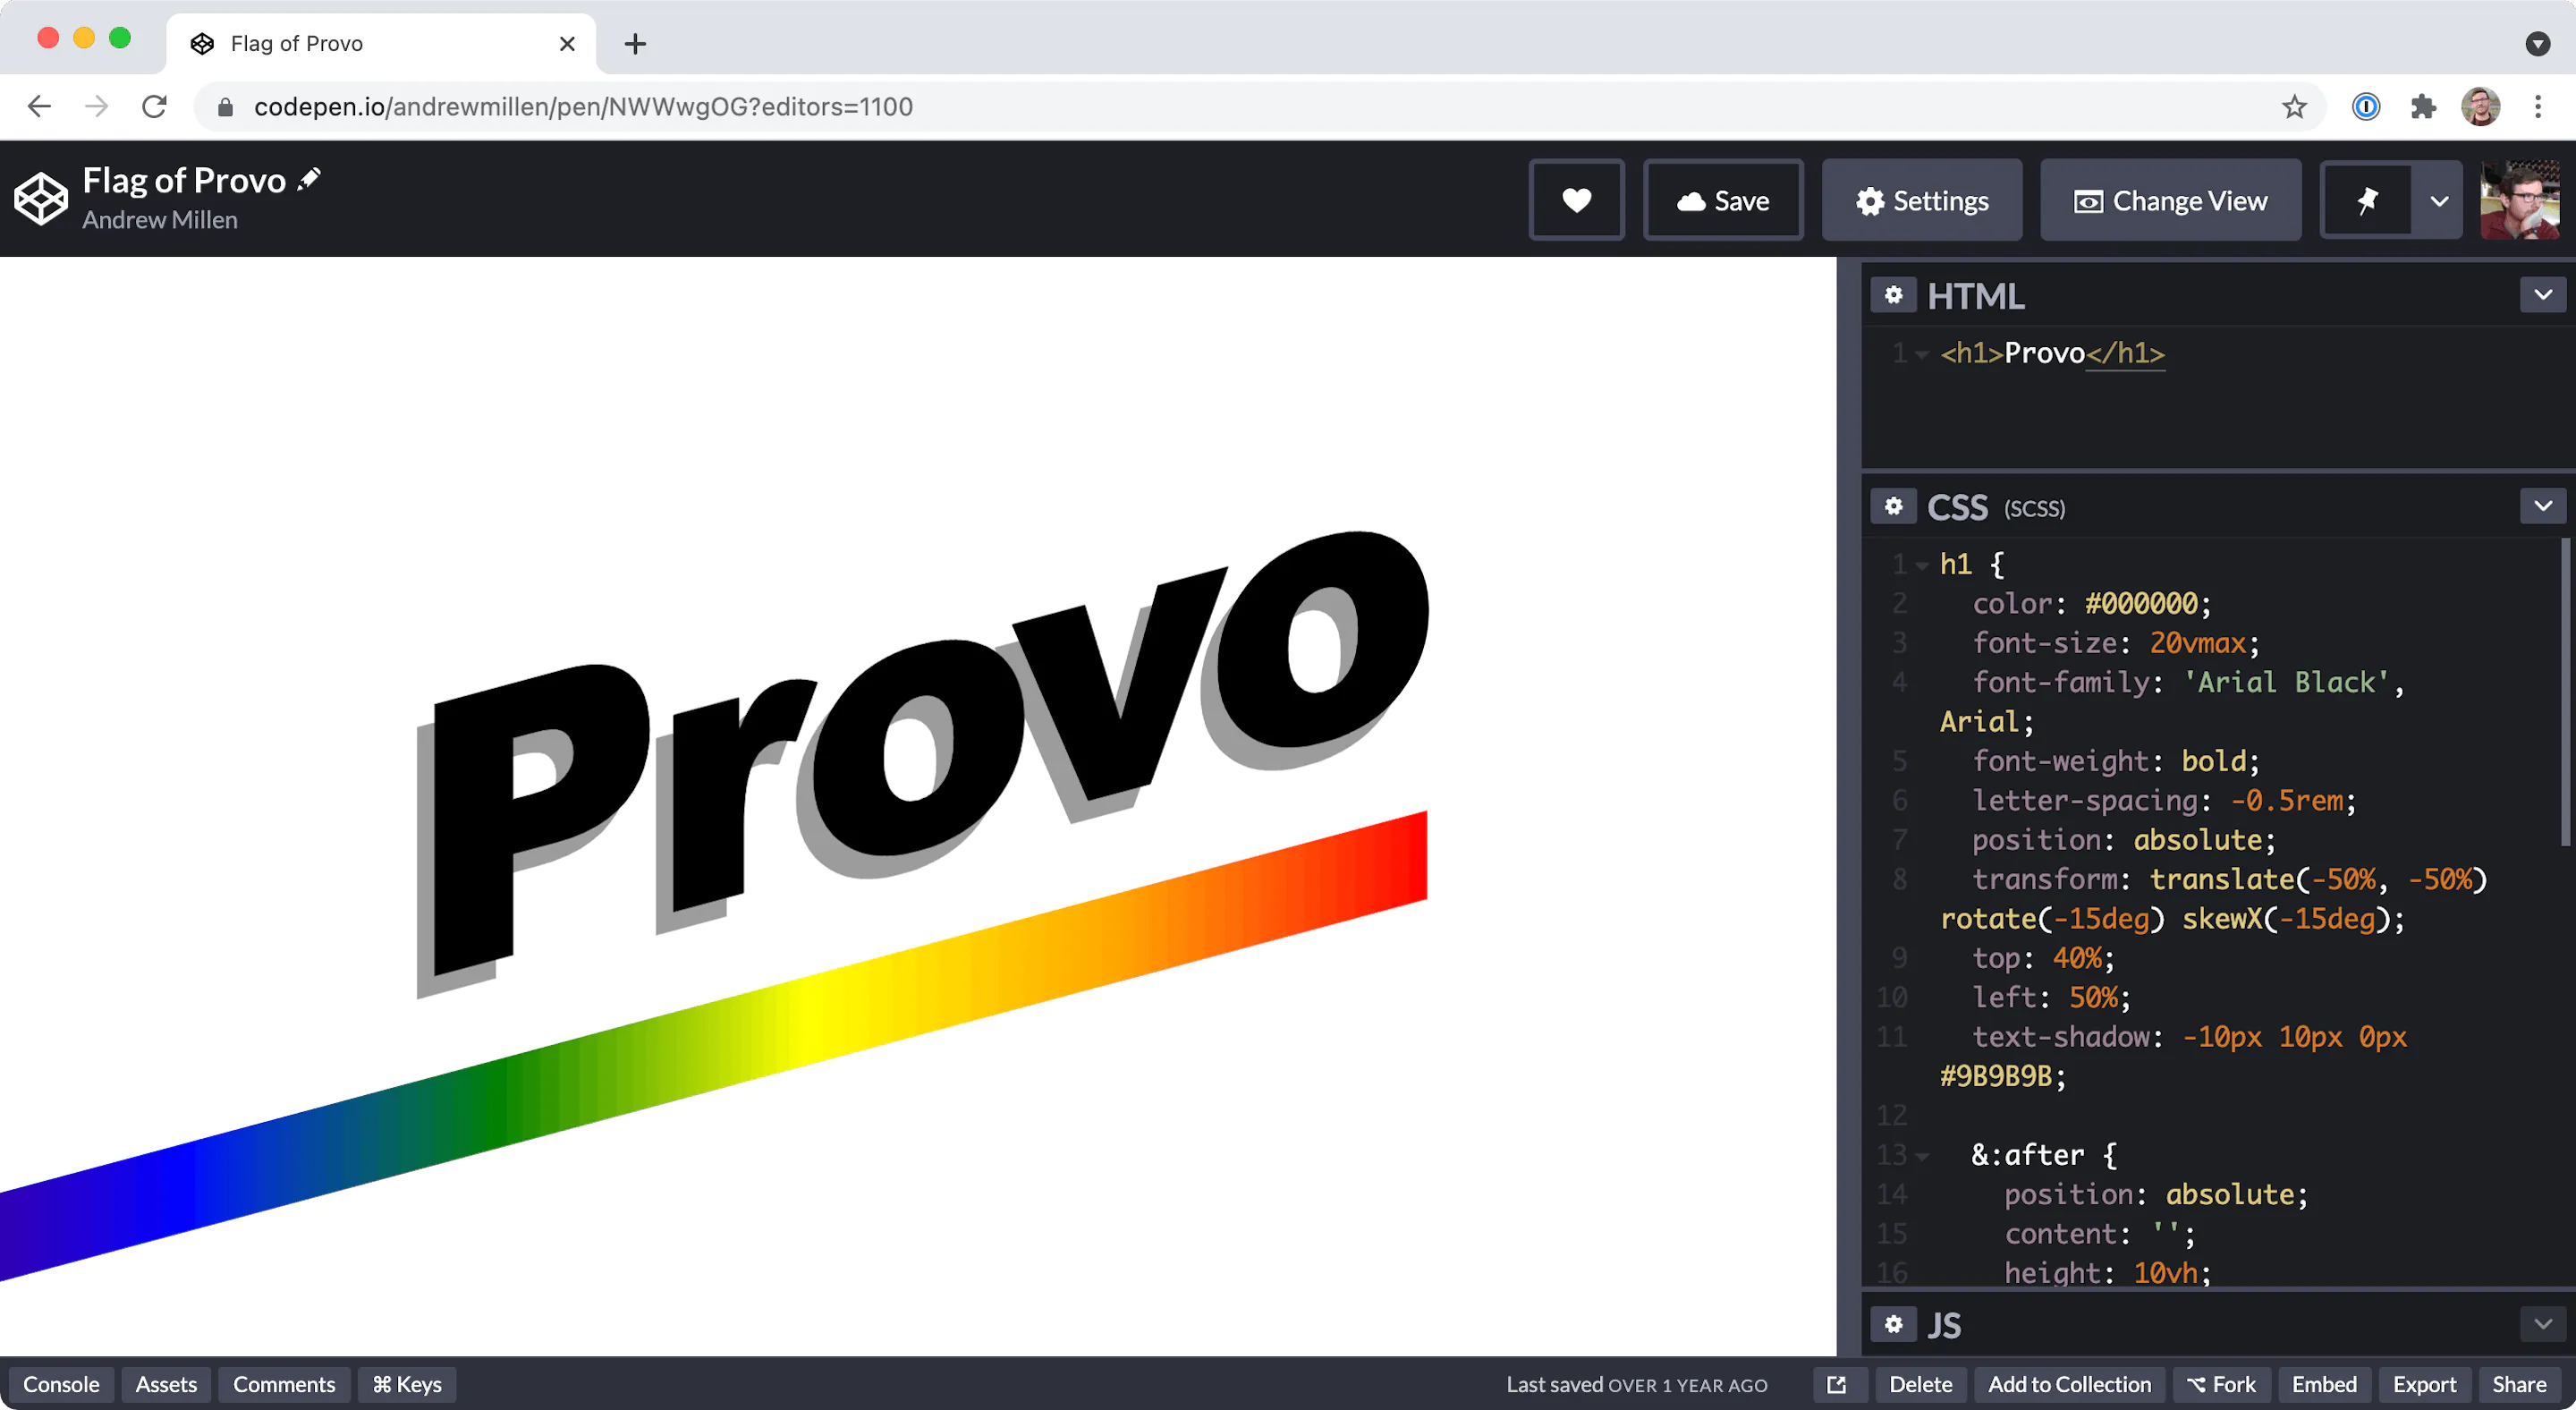Open the JS editor settings gear

pos(1893,1324)
